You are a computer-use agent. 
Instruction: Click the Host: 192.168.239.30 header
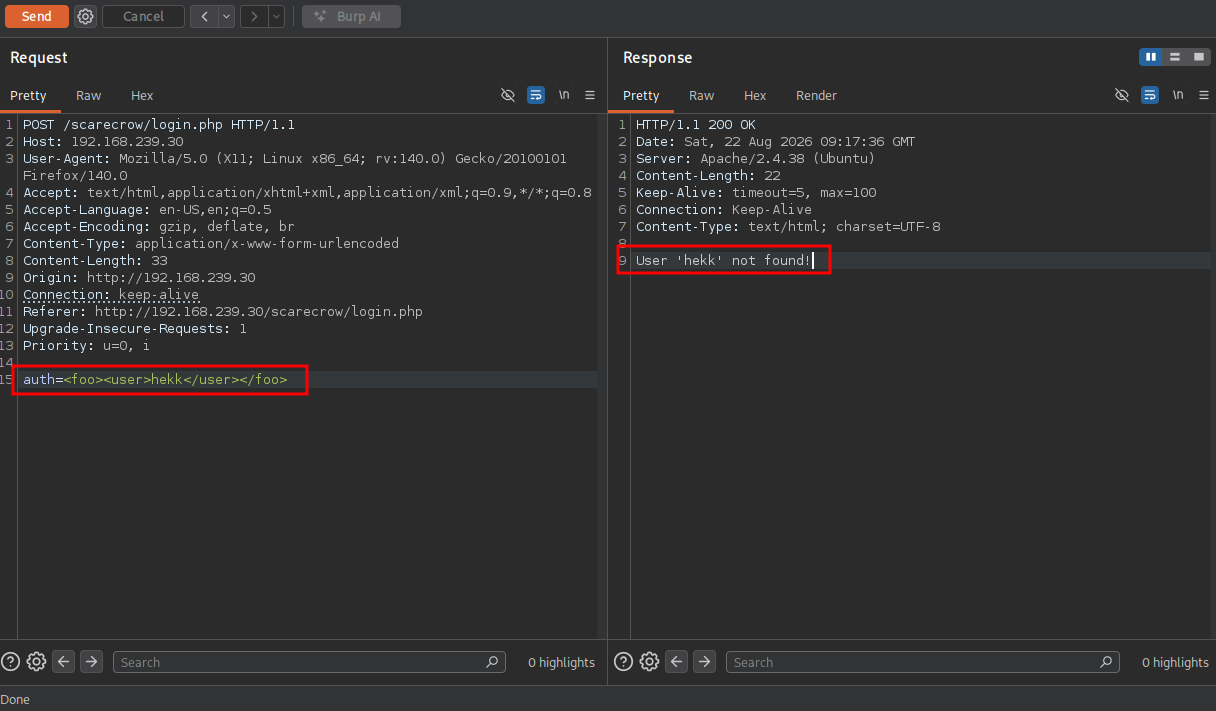click(x=103, y=142)
